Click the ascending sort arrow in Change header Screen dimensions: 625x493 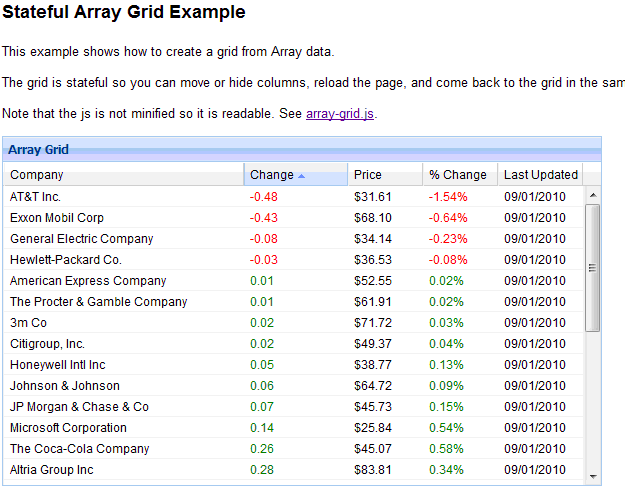pyautogui.click(x=301, y=176)
